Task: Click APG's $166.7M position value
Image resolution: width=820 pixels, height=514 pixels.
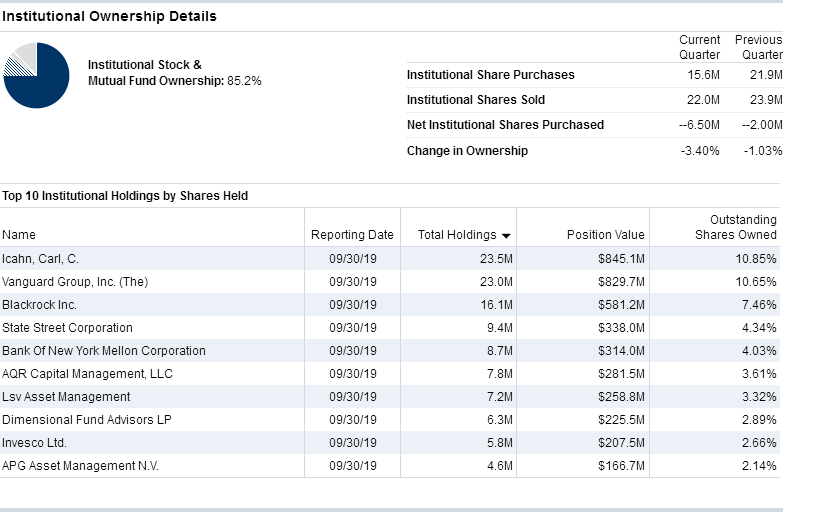Action: pos(621,466)
